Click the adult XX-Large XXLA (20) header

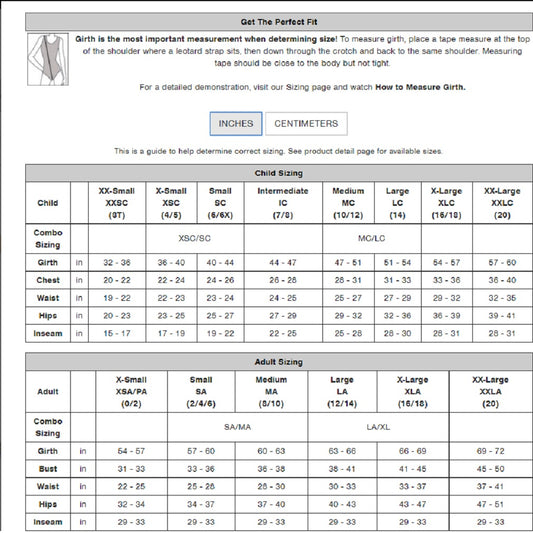pos(491,392)
